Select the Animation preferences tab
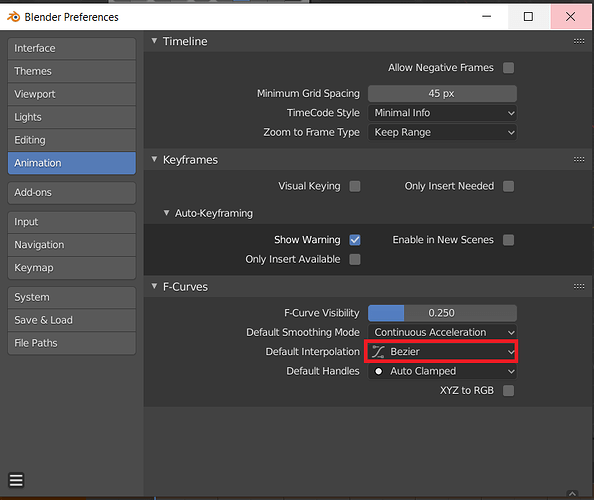 click(72, 163)
